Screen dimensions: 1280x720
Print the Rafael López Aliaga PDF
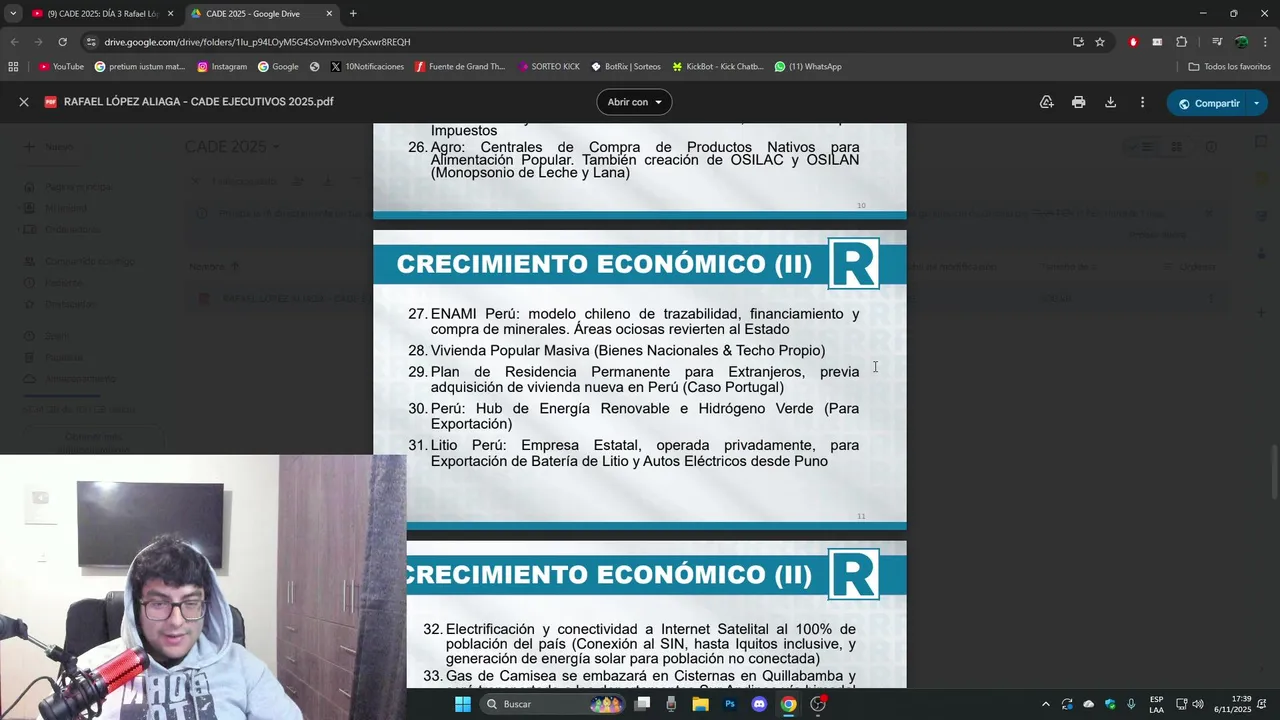pos(1078,102)
